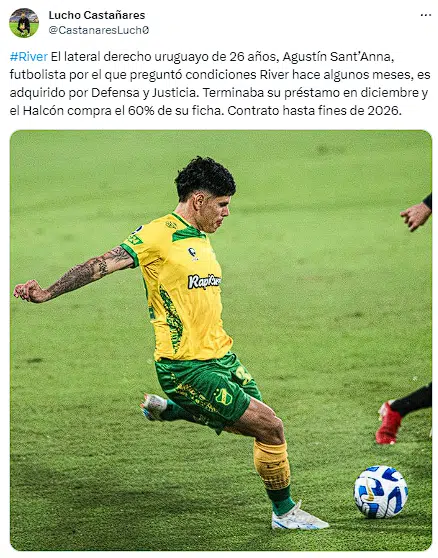The image size is (438, 558).
Task: Click the club crest on green shorts
Action: [x=223, y=396]
